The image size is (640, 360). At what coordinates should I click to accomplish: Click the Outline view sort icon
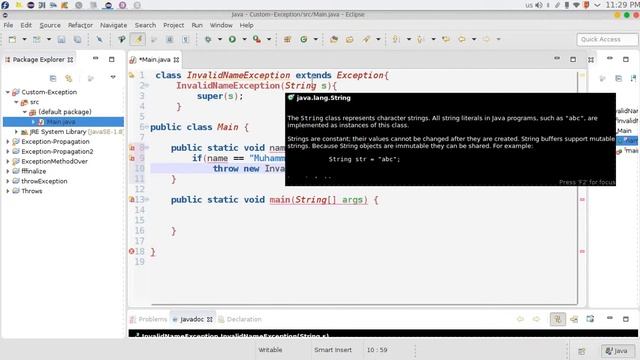pos(633,78)
